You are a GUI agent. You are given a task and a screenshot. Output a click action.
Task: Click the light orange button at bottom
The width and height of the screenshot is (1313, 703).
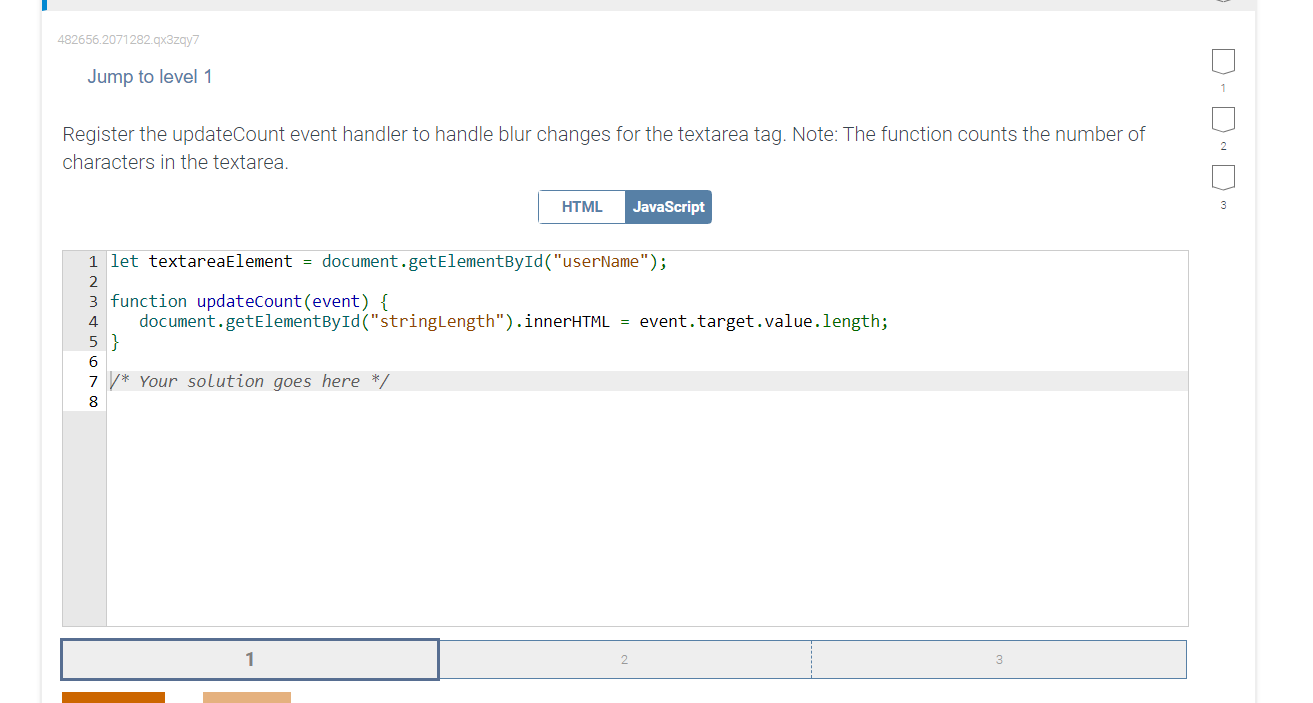tap(247, 698)
